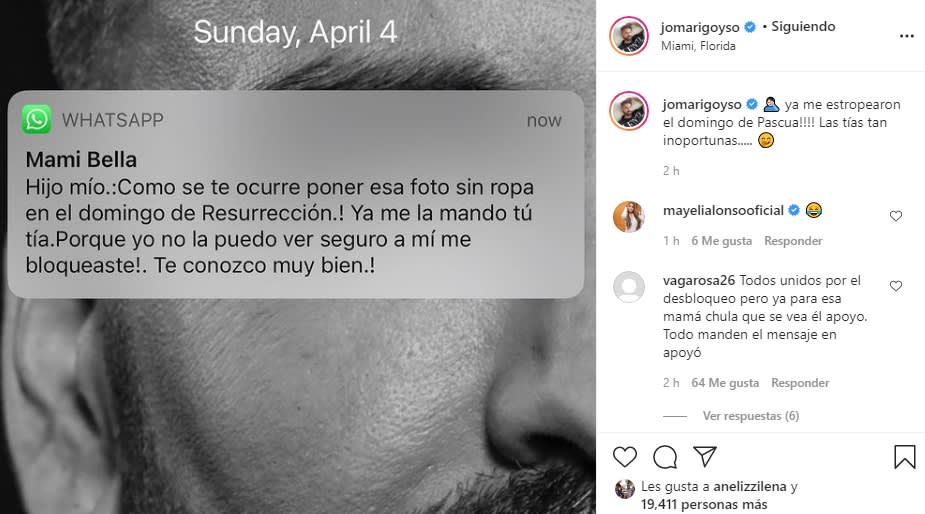View 6 Me gusta on mayelialonsoficial's comment
This screenshot has height=514, width=925.
(721, 241)
